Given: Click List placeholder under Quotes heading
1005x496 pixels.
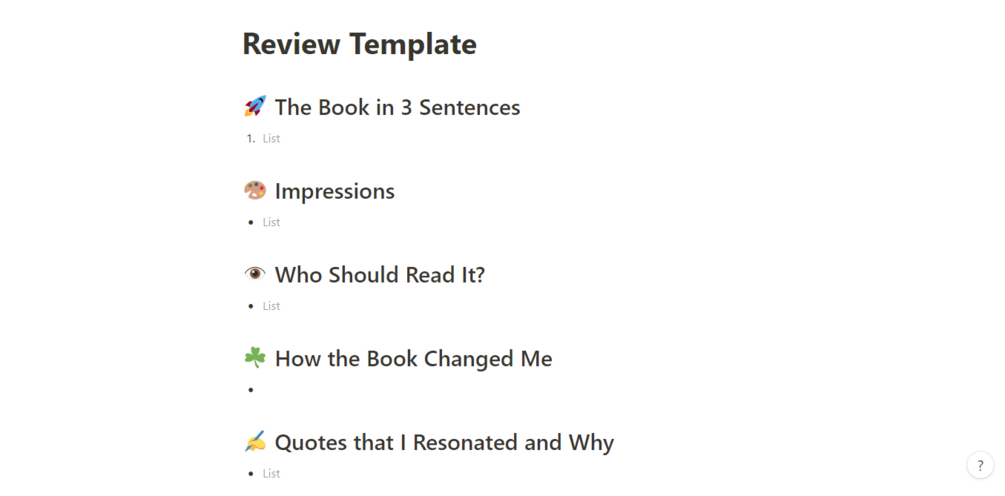Looking at the screenshot, I should tap(272, 474).
